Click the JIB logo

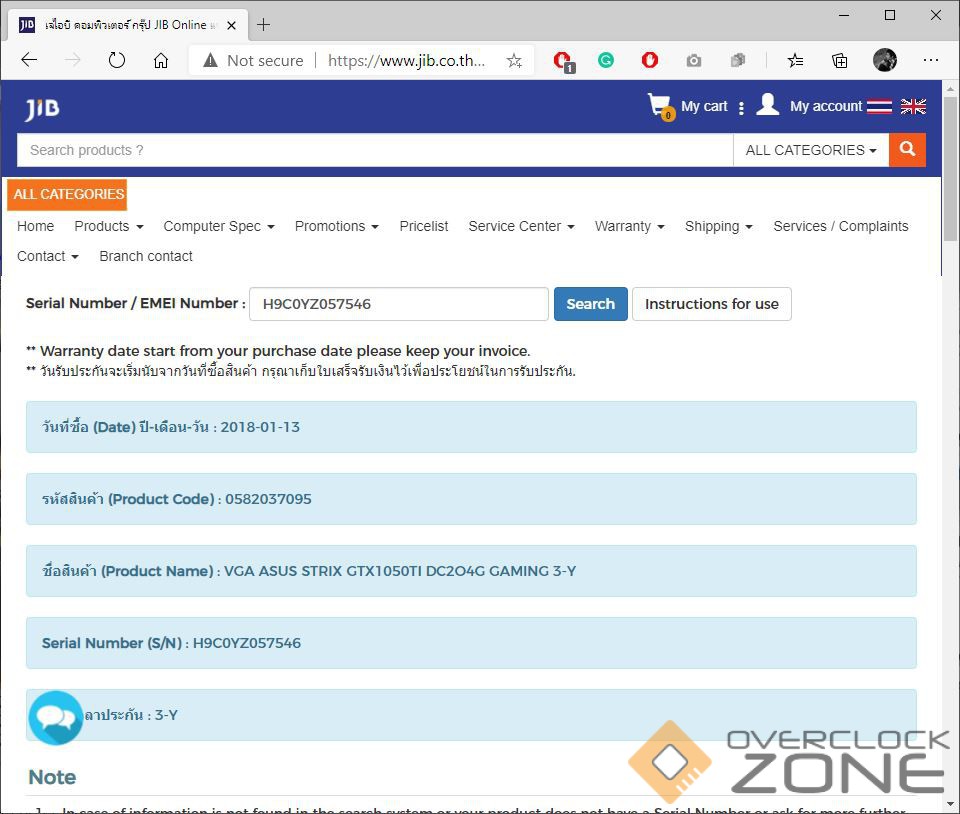pyautogui.click(x=42, y=108)
